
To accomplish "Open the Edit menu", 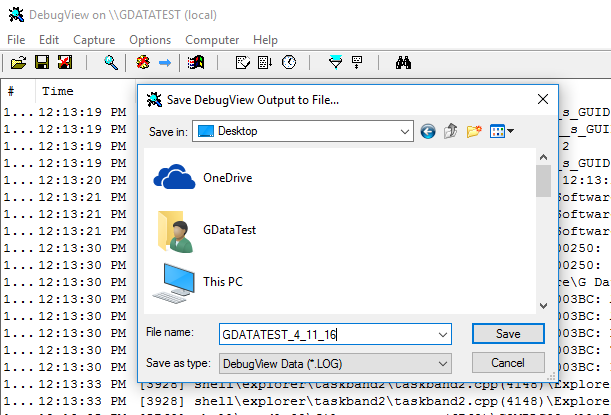I will [49, 40].
